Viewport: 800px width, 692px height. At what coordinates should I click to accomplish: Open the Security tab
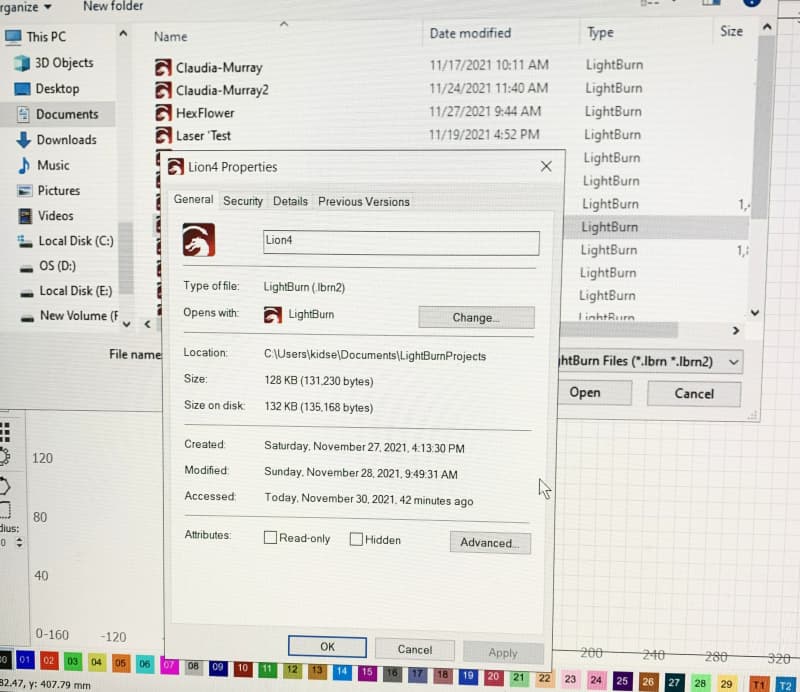pyautogui.click(x=243, y=201)
